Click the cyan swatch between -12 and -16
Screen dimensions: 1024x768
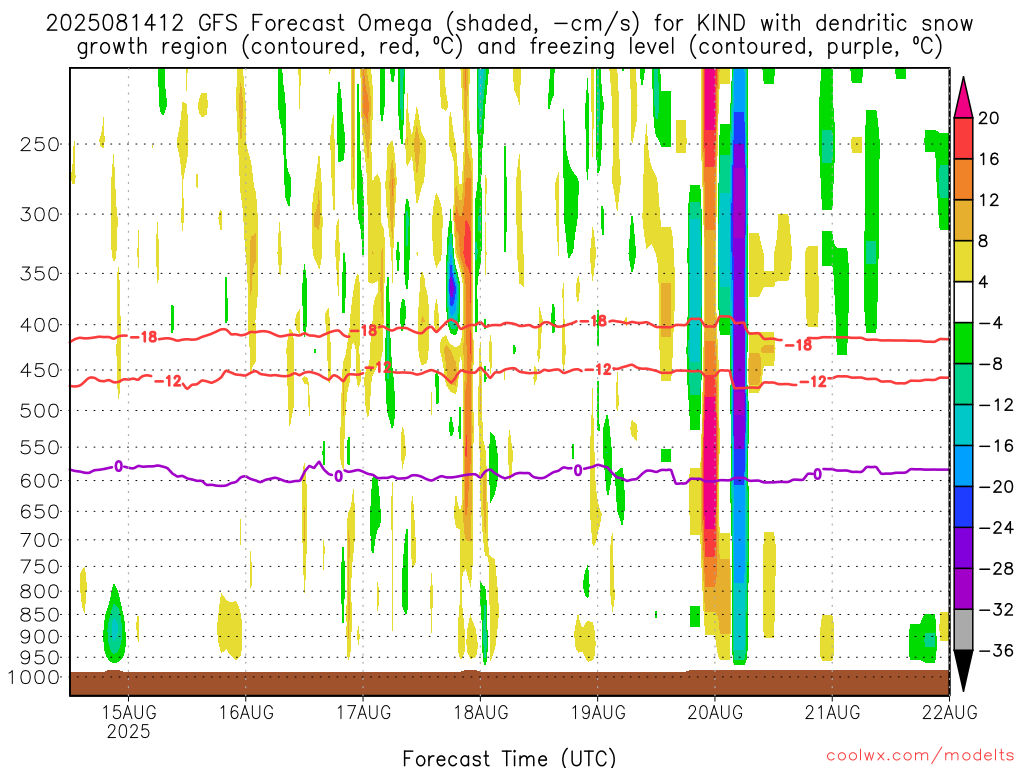pyautogui.click(x=963, y=425)
